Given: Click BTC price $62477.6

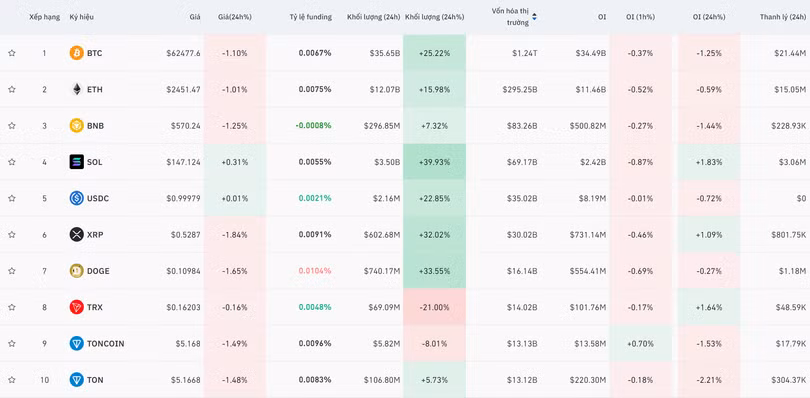Looking at the screenshot, I should coord(183,53).
